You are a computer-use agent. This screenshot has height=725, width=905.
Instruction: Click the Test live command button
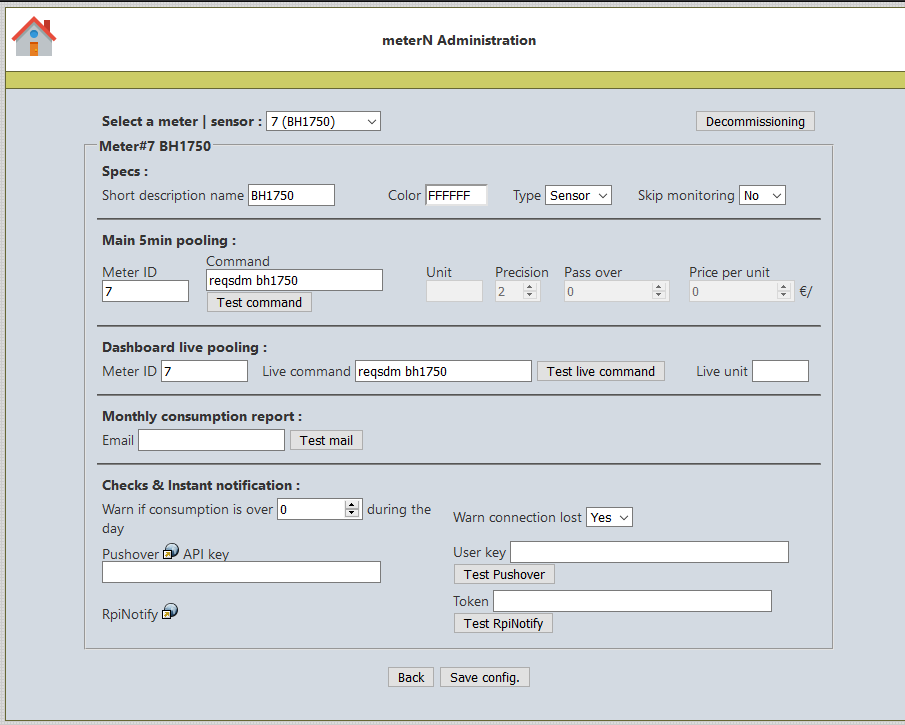(601, 371)
